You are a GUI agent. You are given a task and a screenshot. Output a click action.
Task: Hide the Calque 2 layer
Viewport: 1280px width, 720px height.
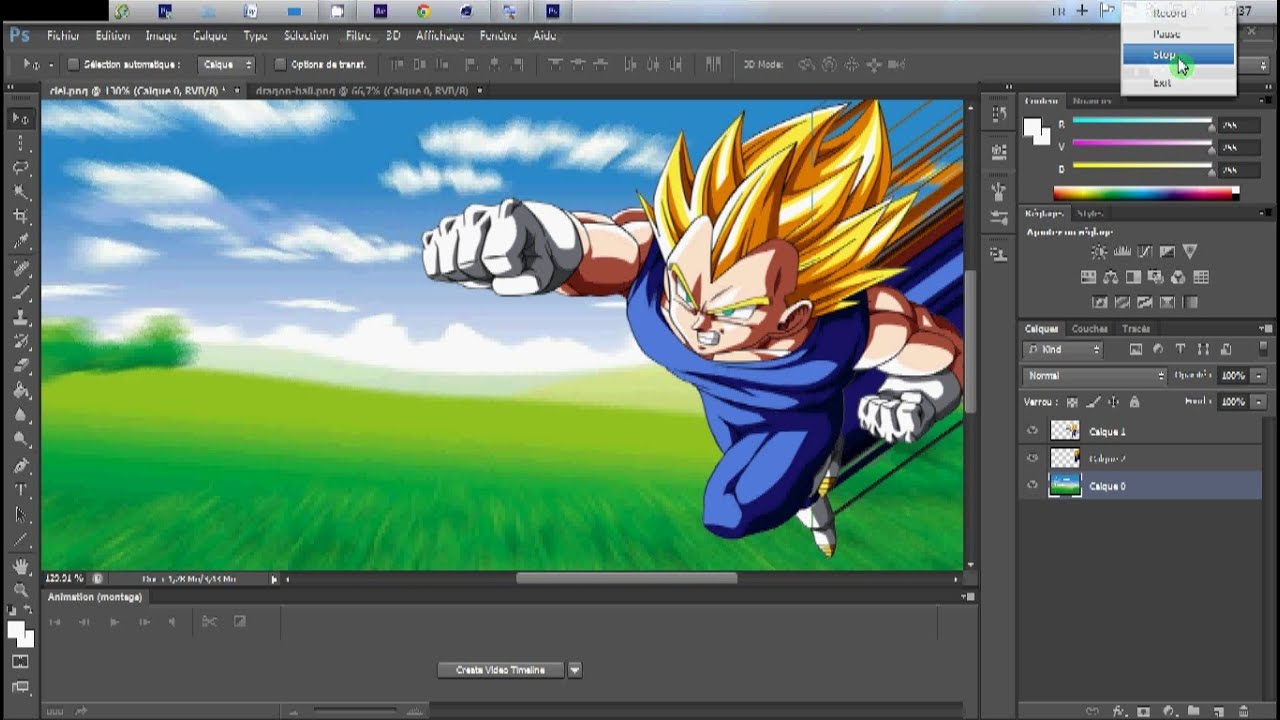[1033, 458]
